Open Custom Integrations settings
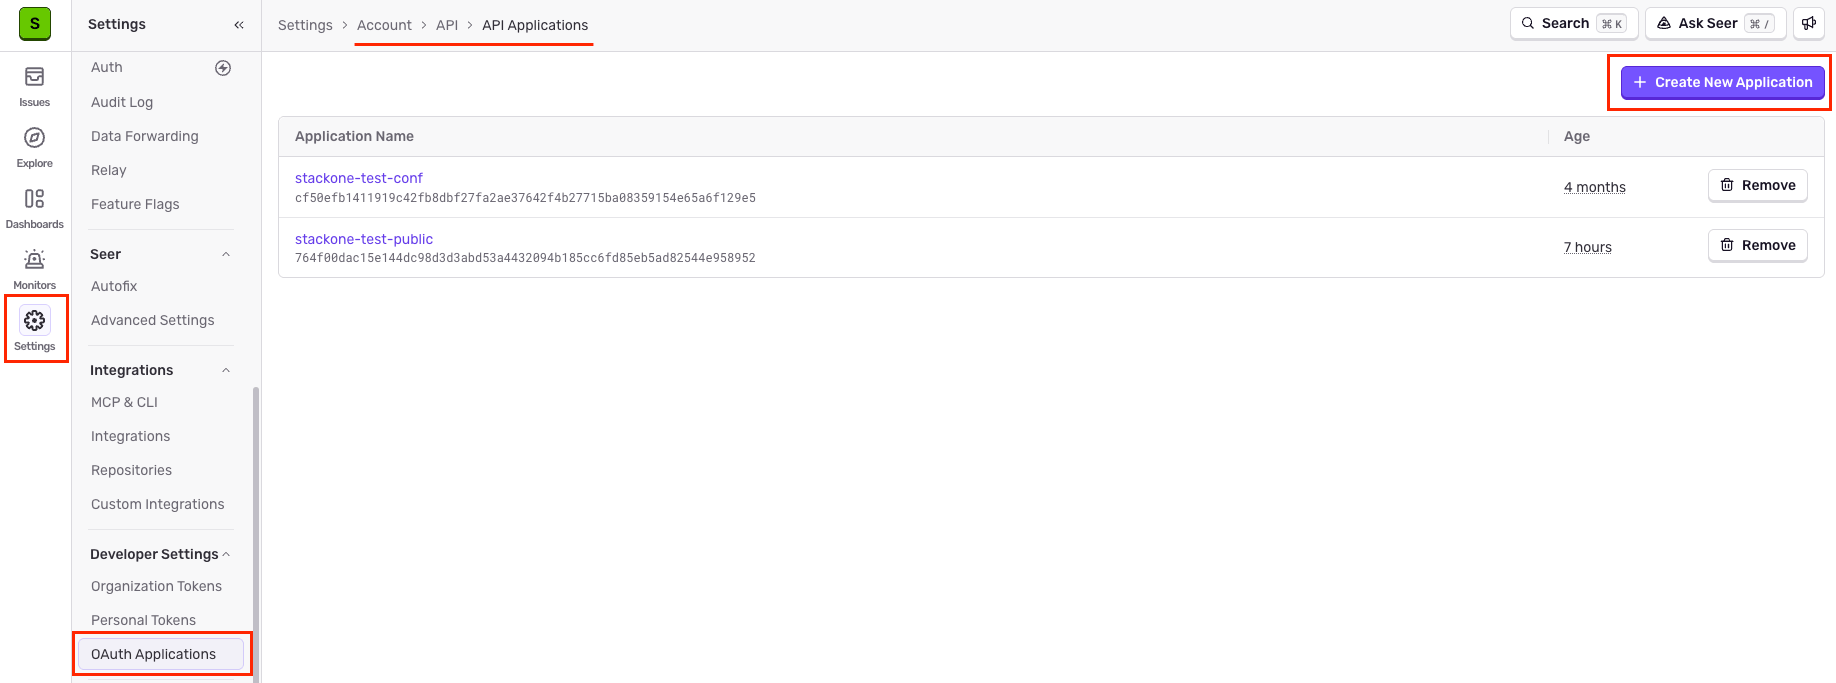1836x683 pixels. 158,504
